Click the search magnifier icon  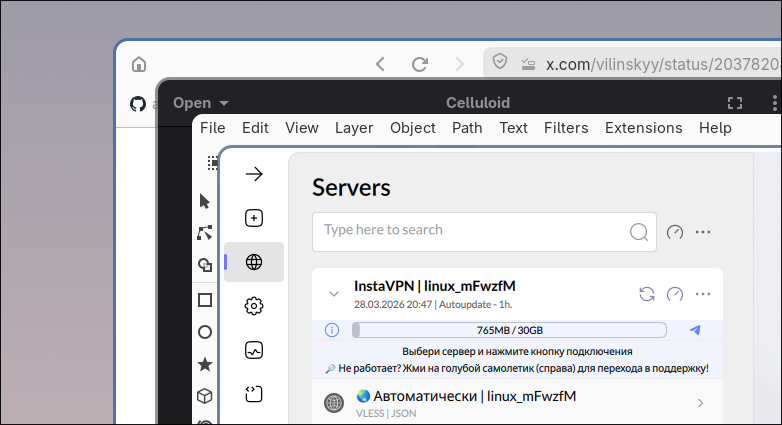point(639,232)
